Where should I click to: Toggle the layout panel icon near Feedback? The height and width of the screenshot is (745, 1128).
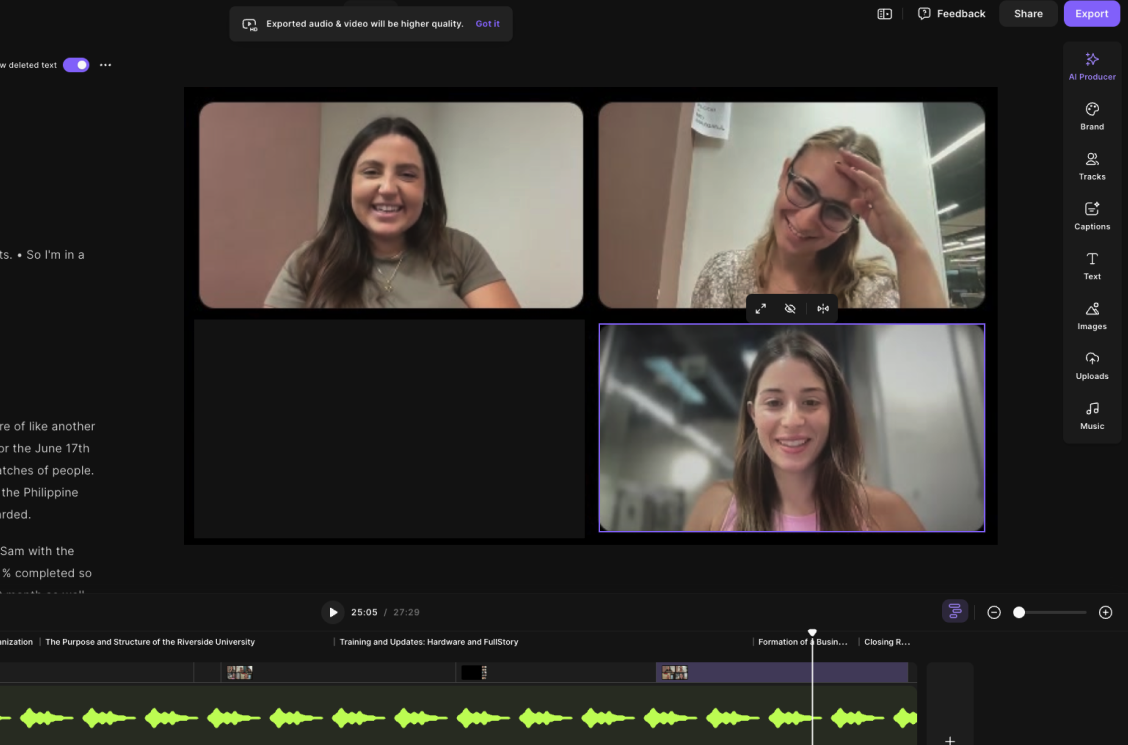(885, 14)
